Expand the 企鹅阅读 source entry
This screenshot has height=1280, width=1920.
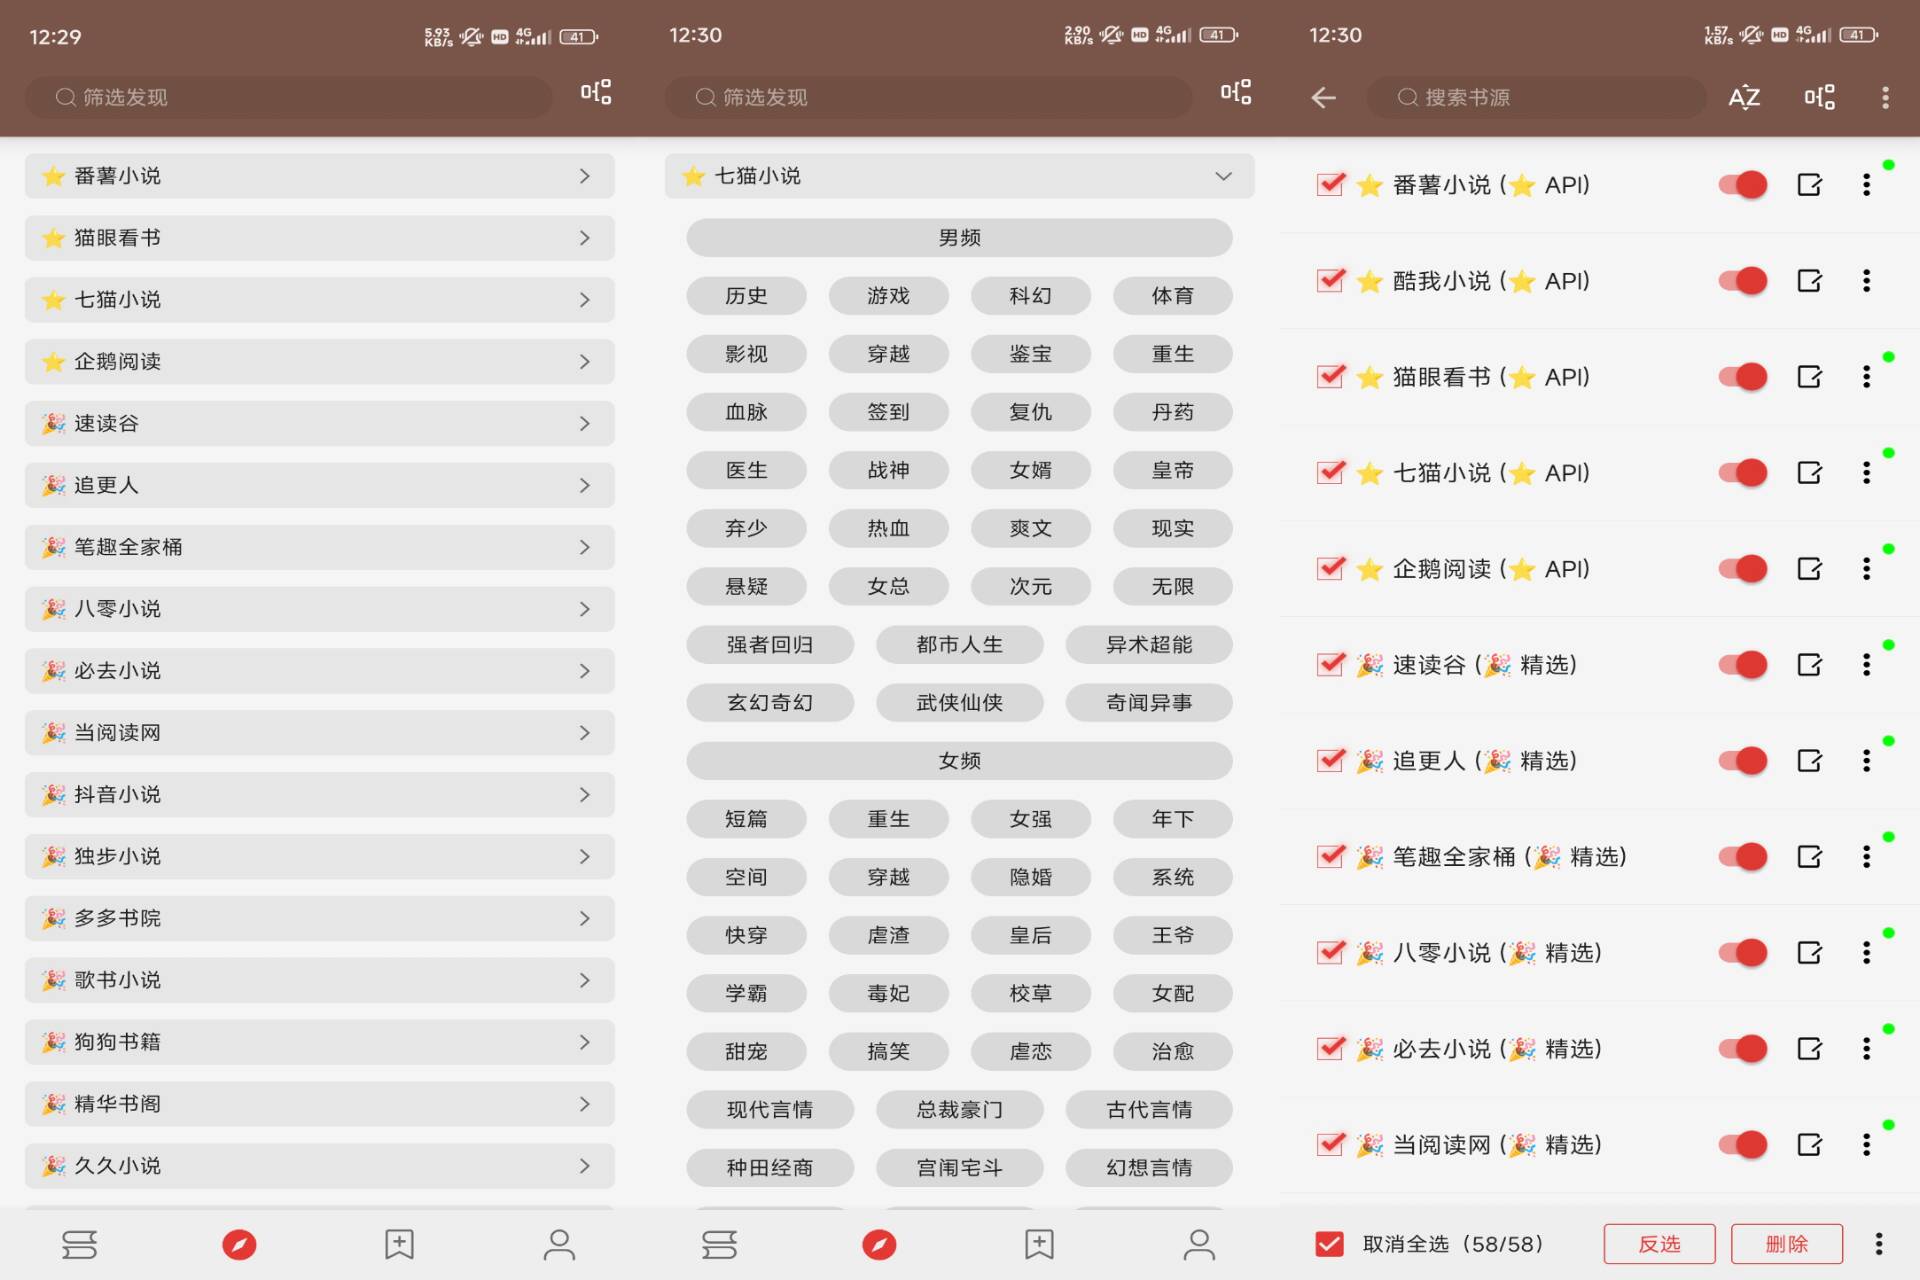587,361
